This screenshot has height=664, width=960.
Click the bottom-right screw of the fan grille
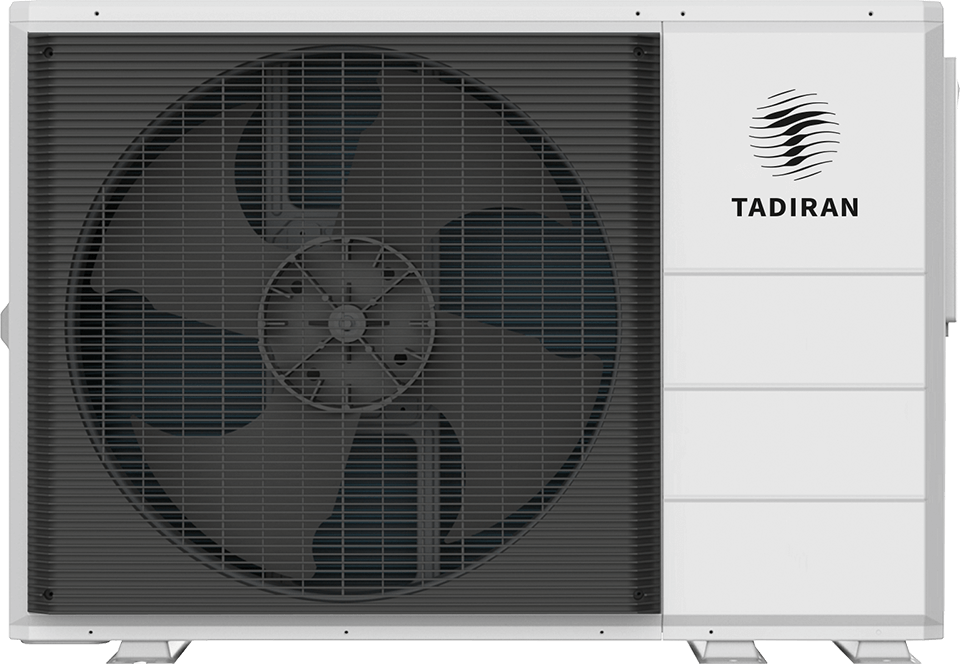click(x=639, y=594)
